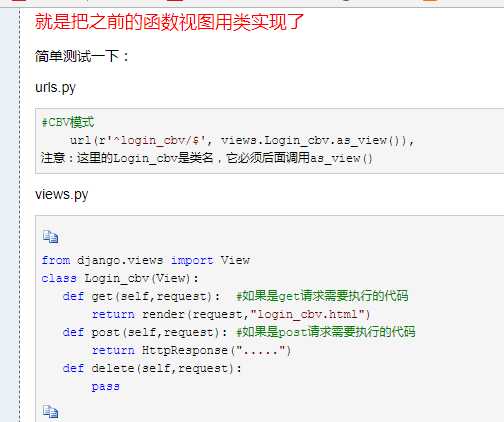Screen dimensions: 504x422
Task: Click the copy code icon below 'pass'
Action: [x=50, y=412]
